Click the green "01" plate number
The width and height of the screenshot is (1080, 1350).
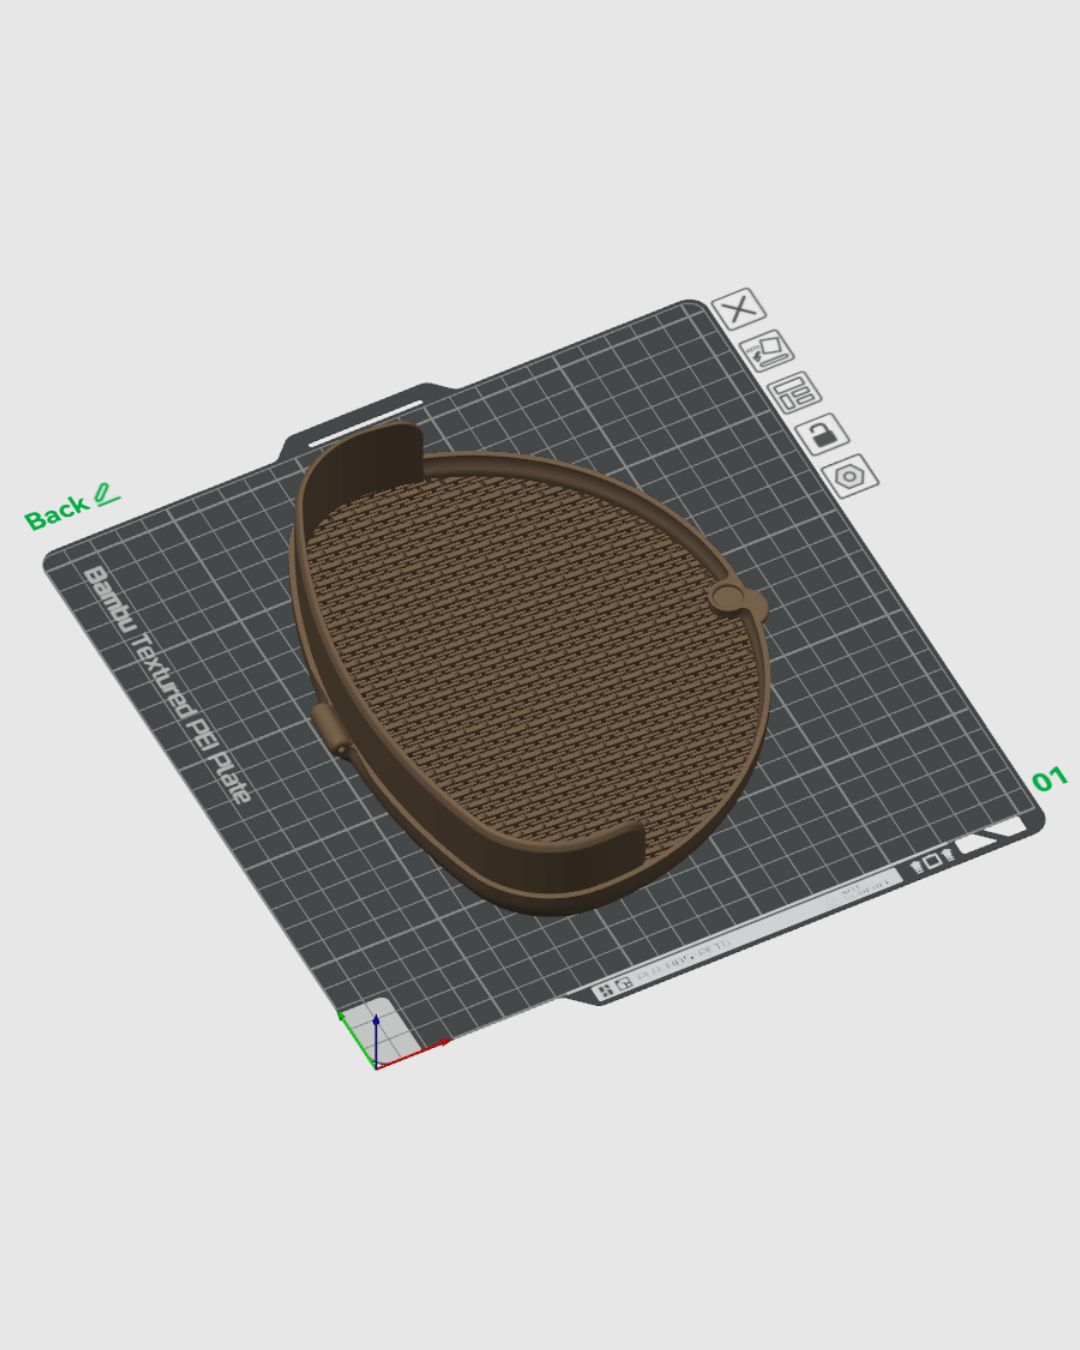1049,779
